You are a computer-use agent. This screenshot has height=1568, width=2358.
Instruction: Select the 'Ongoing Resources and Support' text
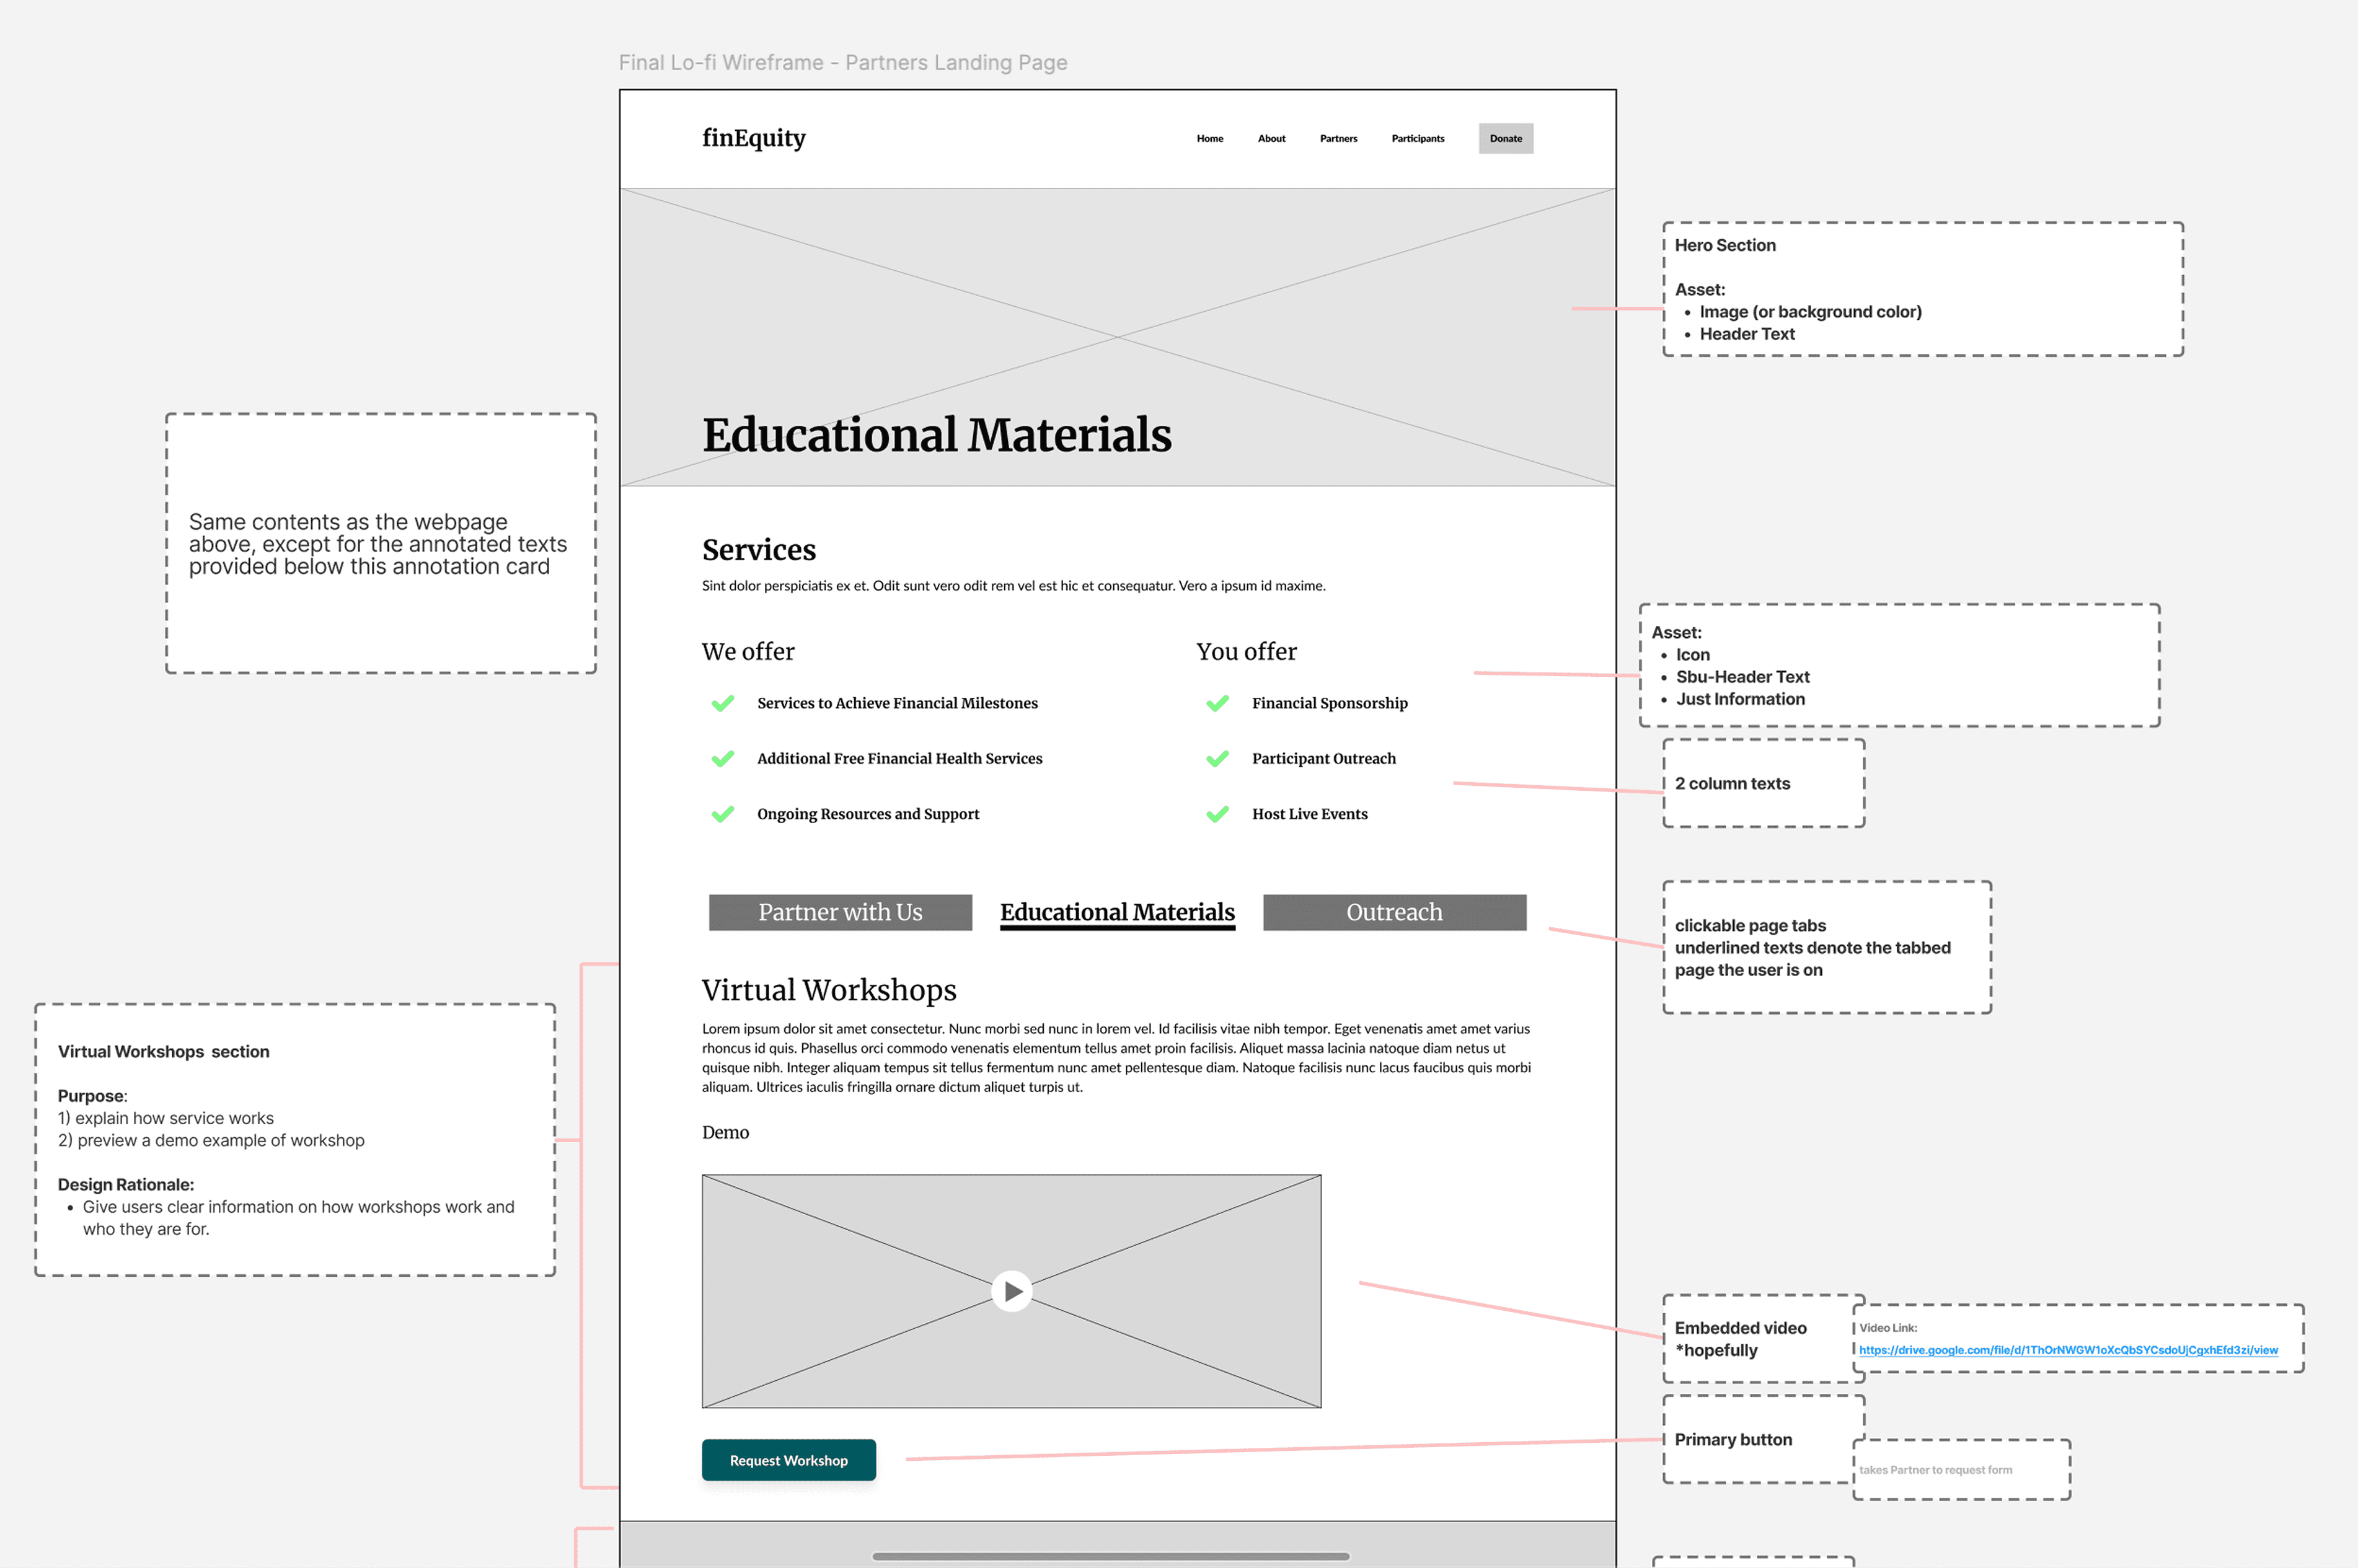coord(868,814)
